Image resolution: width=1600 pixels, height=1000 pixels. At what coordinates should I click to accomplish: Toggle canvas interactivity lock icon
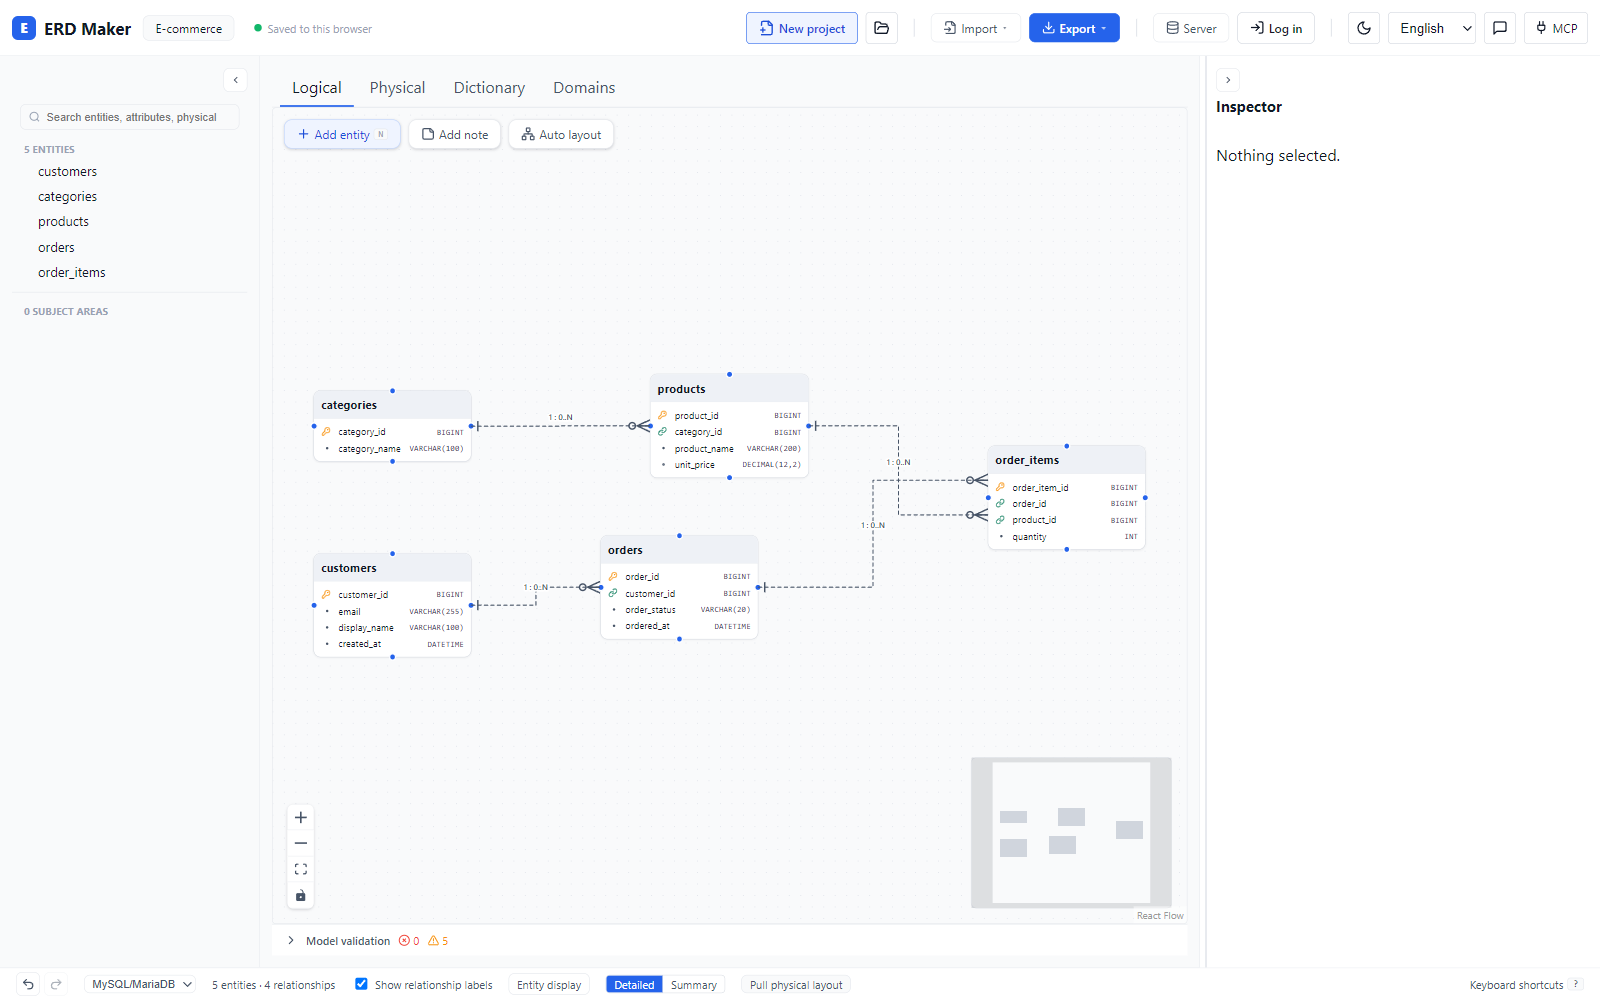click(301, 896)
